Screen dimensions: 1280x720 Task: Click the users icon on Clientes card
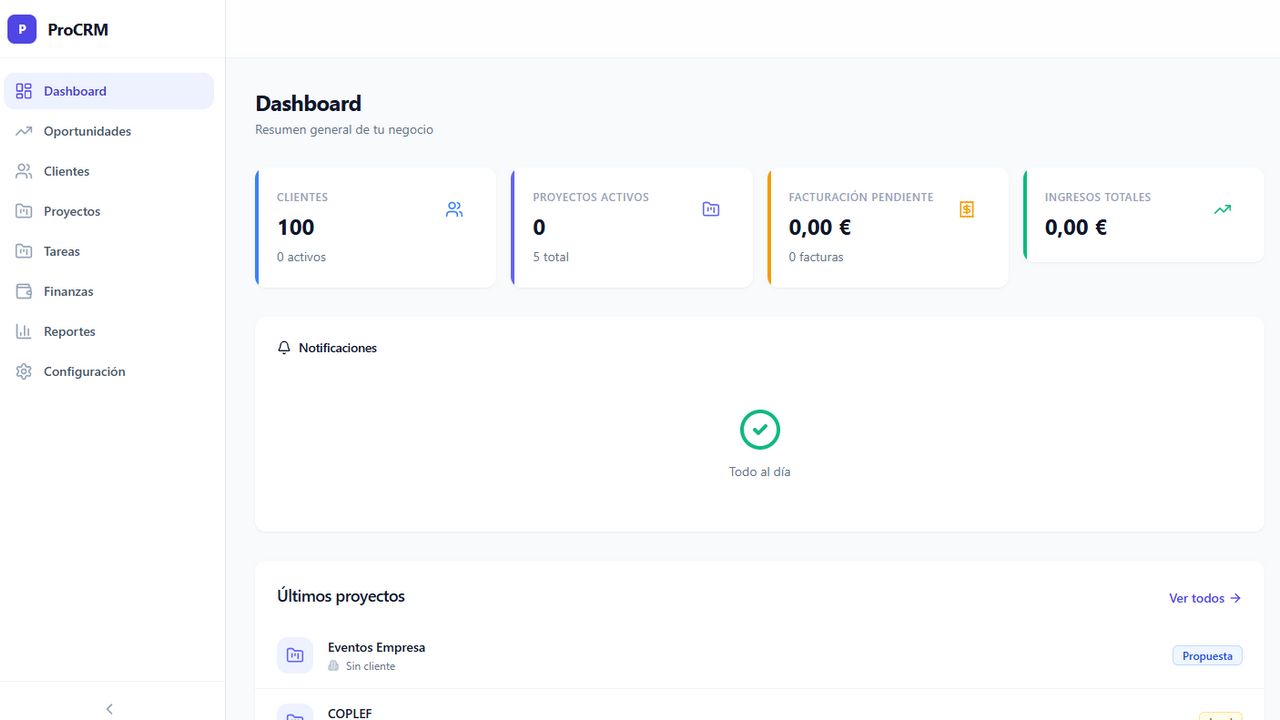[455, 209]
